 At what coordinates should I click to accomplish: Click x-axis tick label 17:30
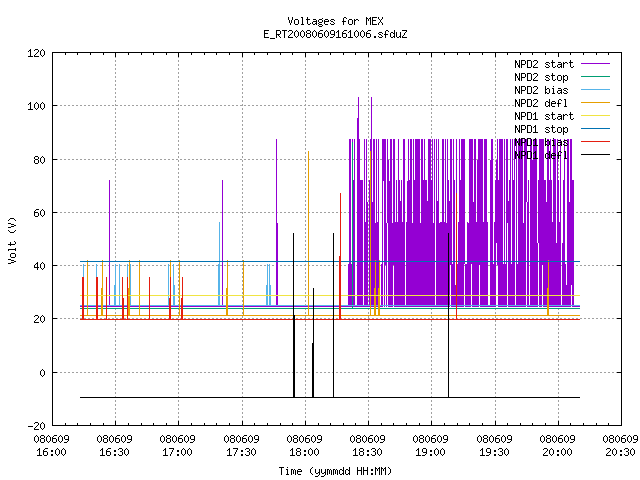tap(242, 453)
